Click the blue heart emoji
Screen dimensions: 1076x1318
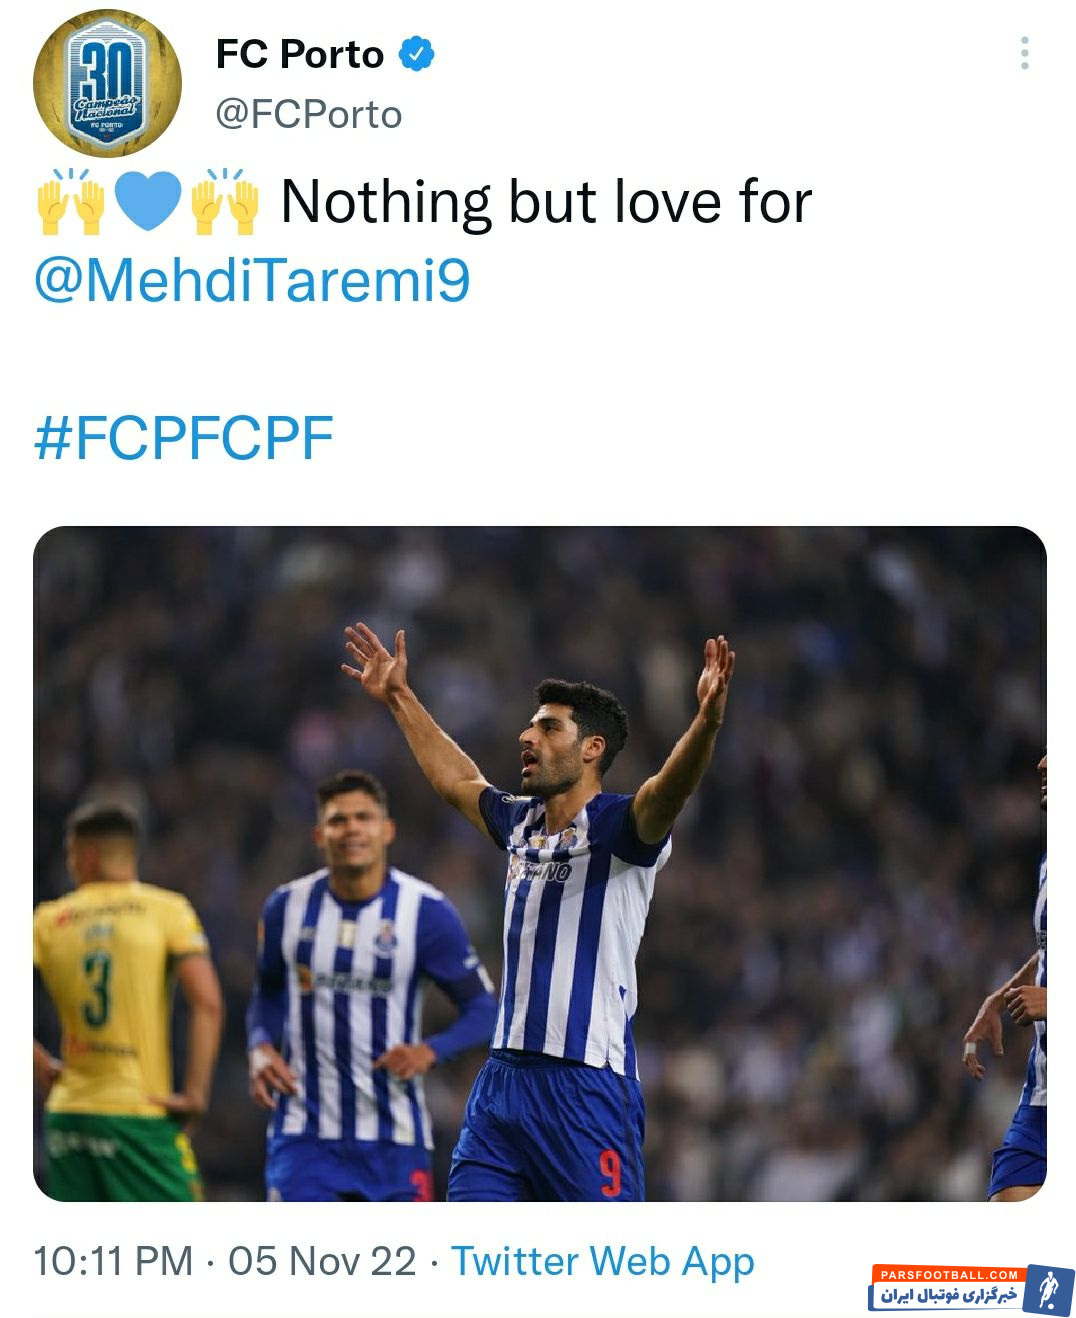[148, 201]
